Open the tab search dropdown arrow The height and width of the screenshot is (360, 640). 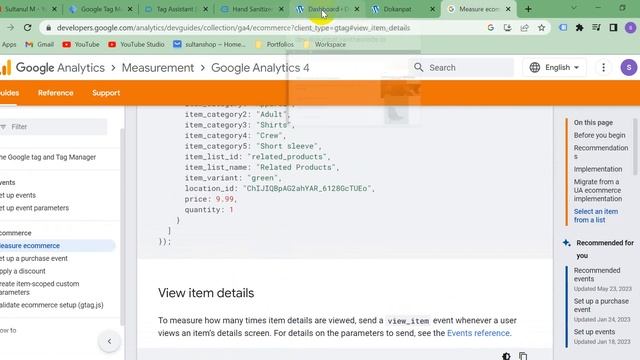[x=573, y=8]
